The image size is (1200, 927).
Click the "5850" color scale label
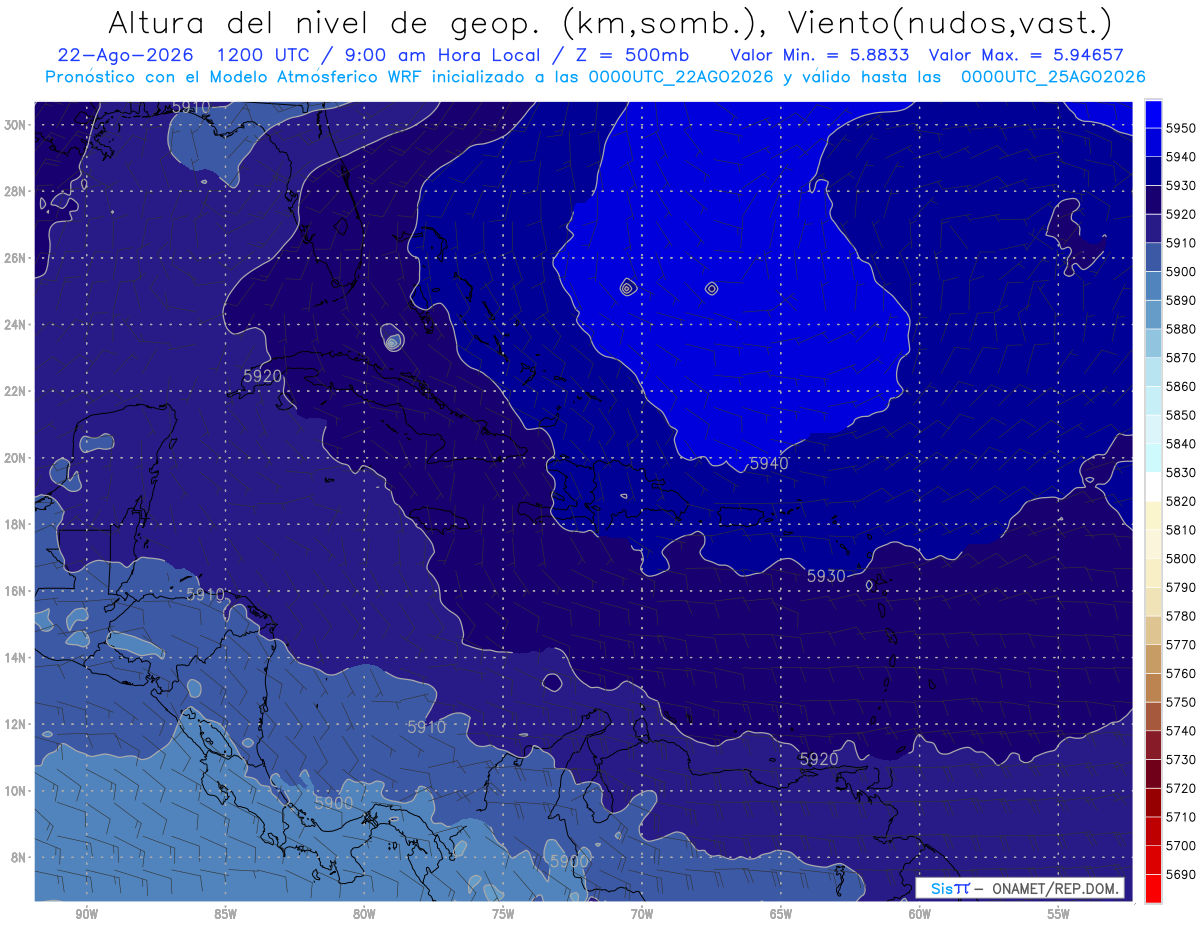pos(1181,415)
